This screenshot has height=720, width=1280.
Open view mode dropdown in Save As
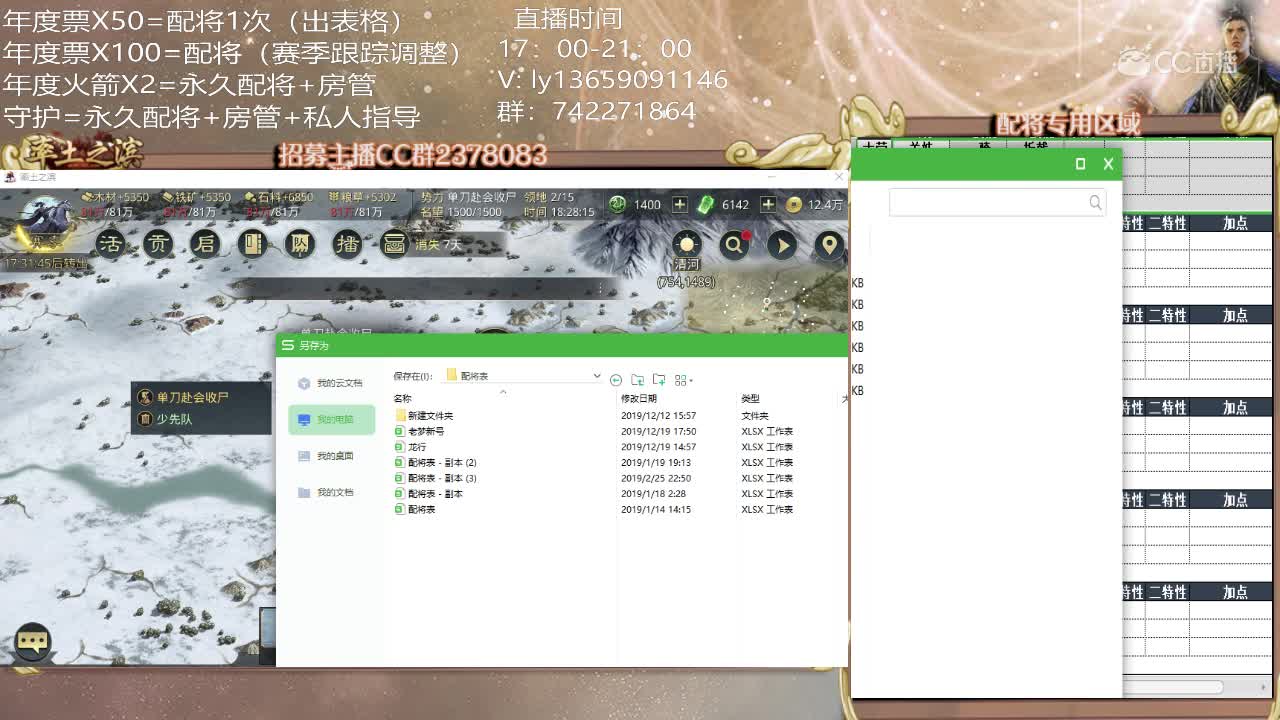click(684, 380)
